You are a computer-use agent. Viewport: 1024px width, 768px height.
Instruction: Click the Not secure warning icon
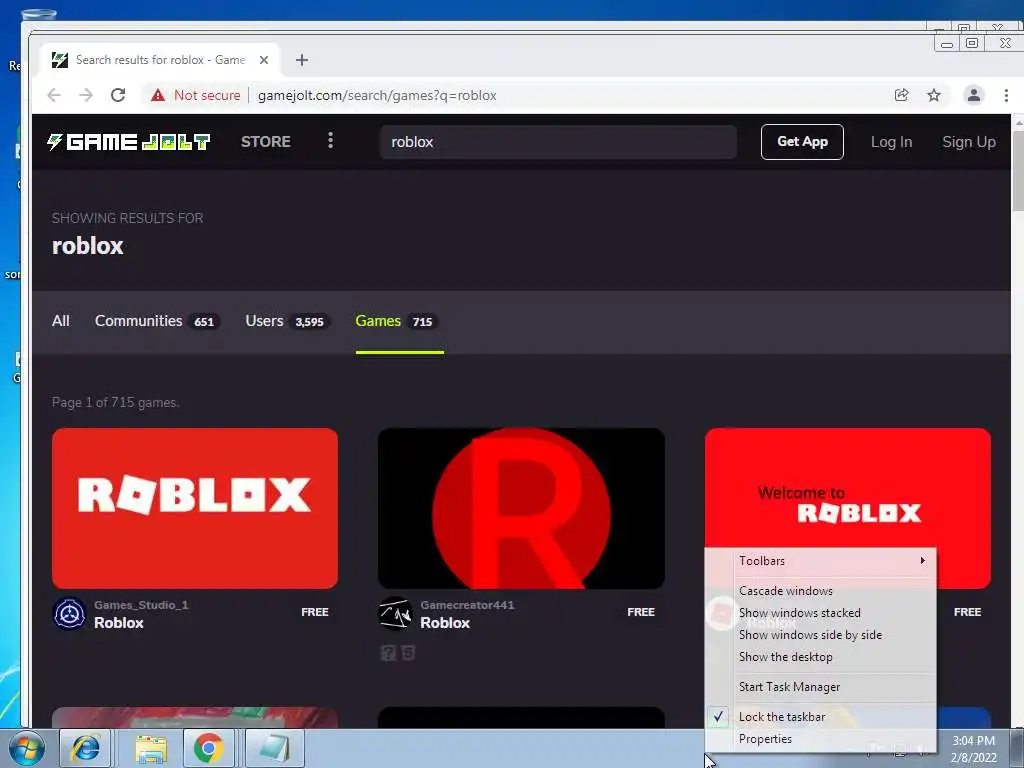click(x=157, y=95)
